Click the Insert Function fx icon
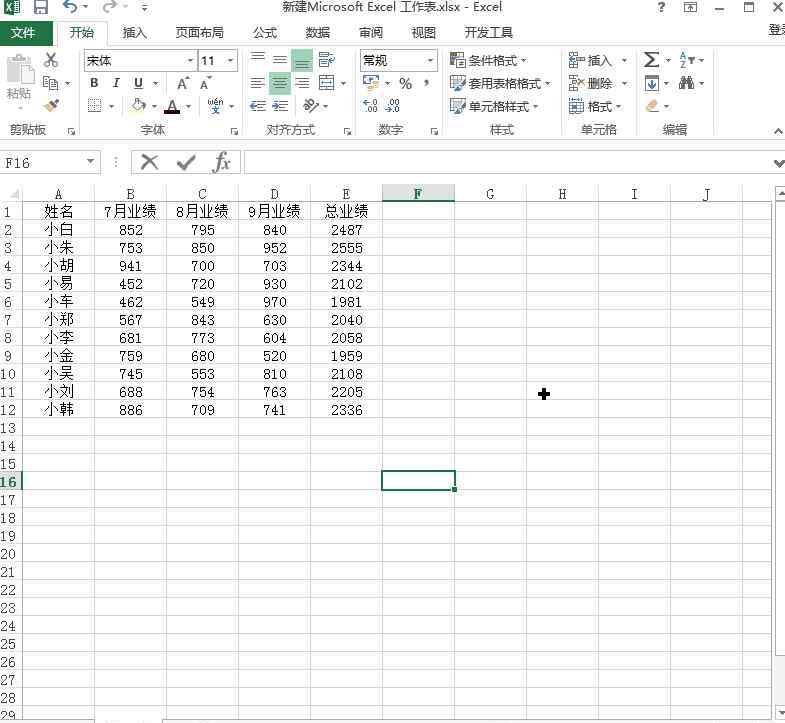Screen dimensions: 785x723 [x=222, y=162]
